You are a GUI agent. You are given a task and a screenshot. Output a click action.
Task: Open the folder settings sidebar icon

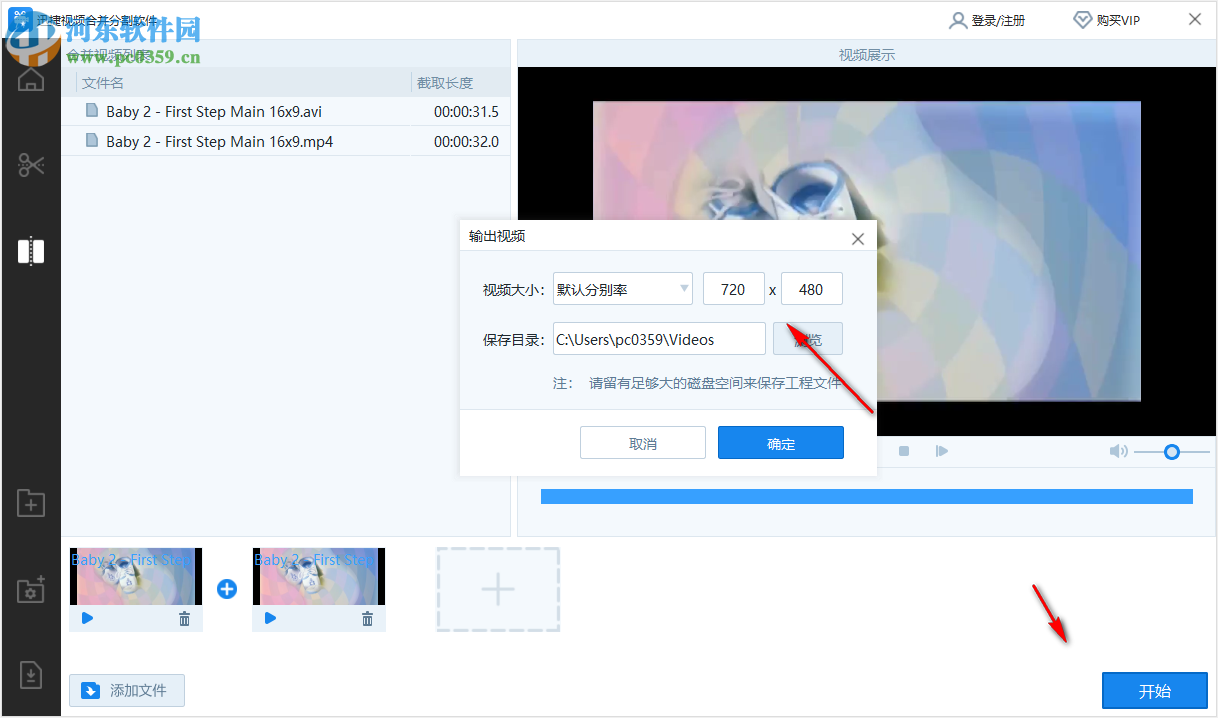pyautogui.click(x=30, y=590)
